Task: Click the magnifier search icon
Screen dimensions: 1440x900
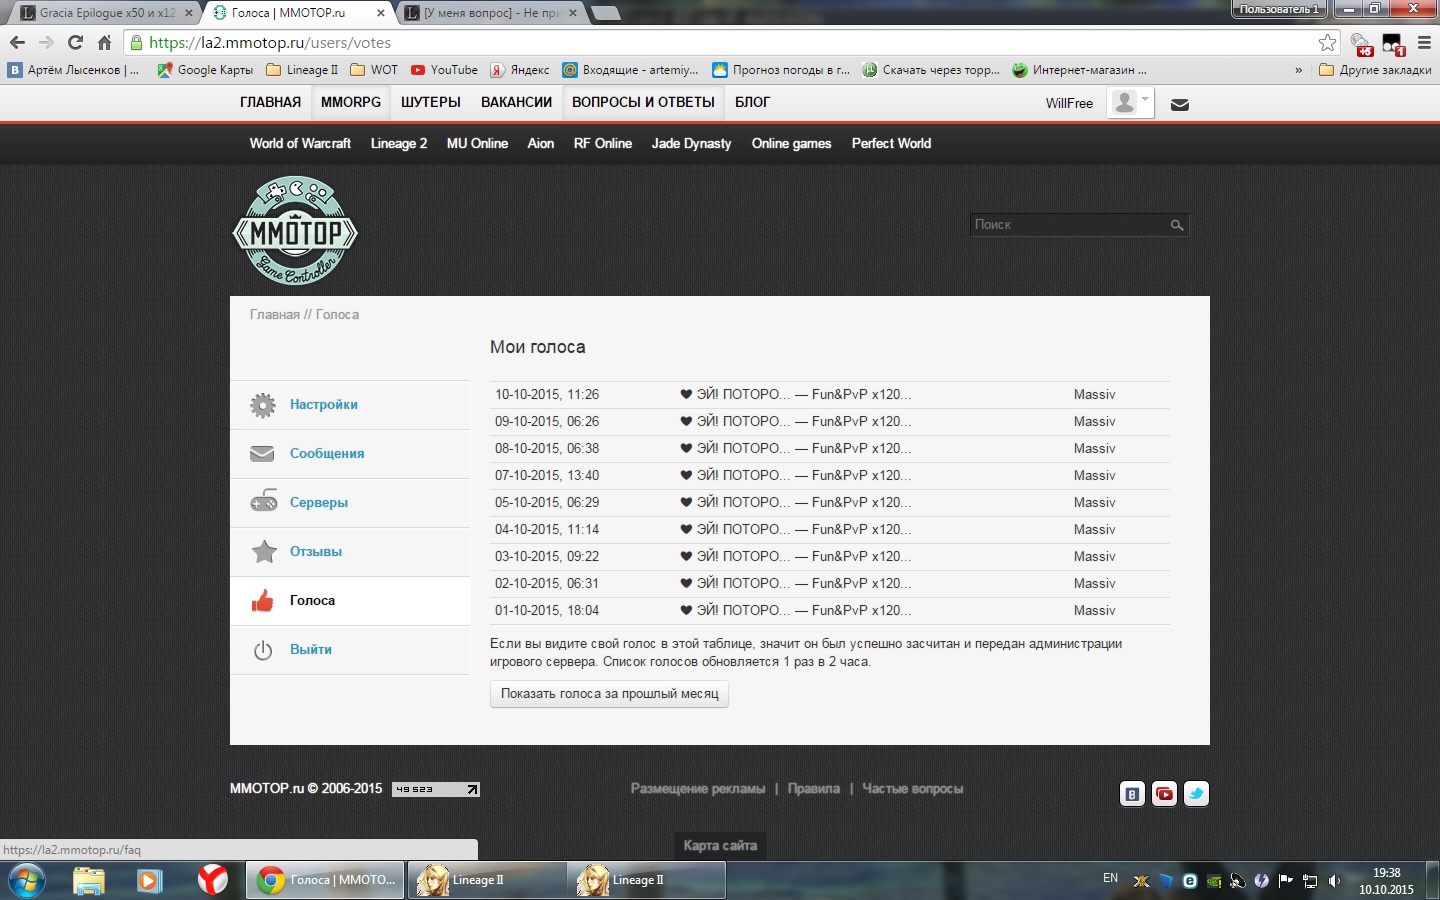Action: tap(1177, 225)
